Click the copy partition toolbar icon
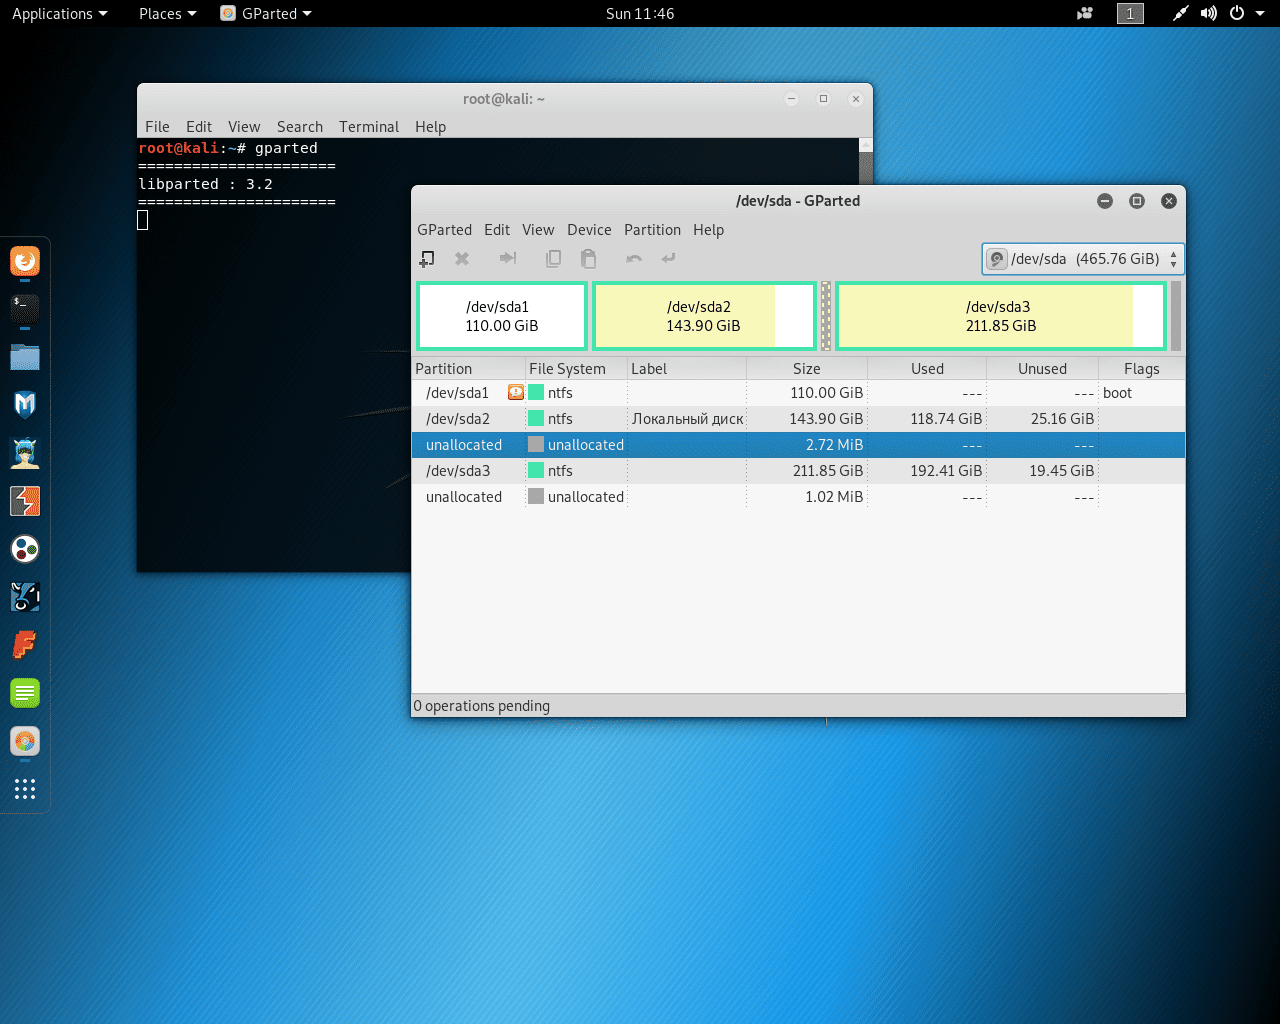Screen dimensions: 1280x1024 pyautogui.click(x=553, y=259)
